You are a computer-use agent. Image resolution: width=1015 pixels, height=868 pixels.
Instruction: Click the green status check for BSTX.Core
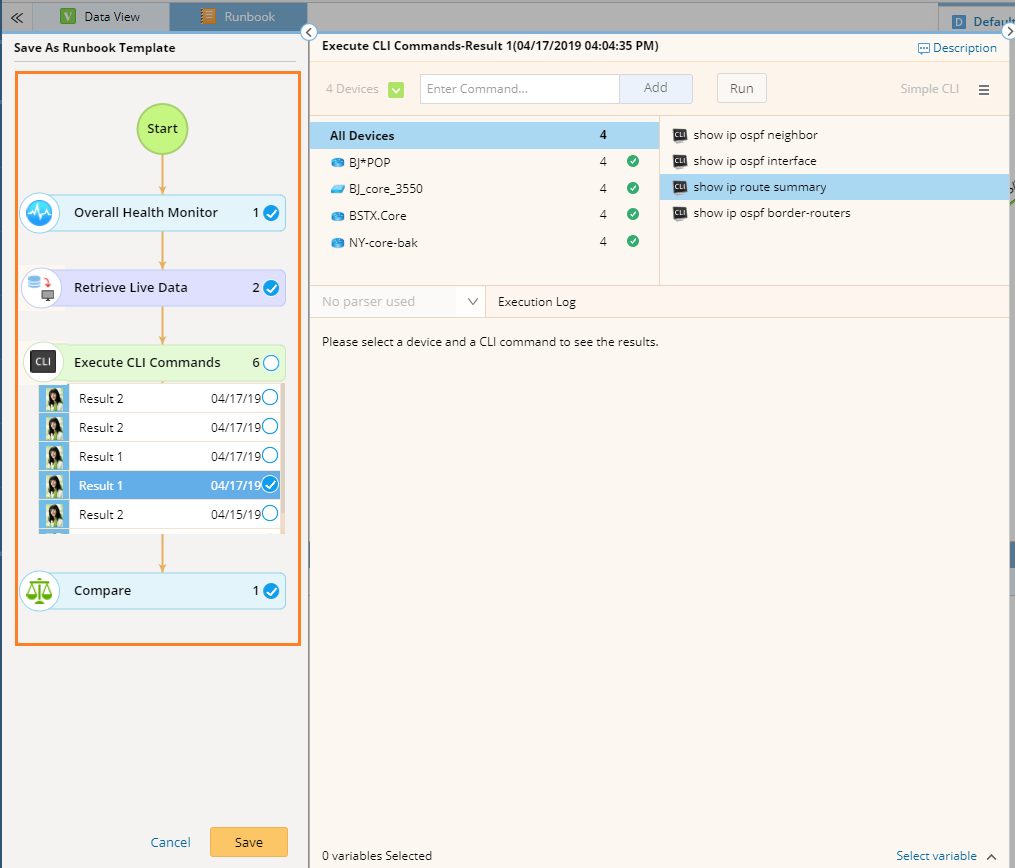click(633, 214)
